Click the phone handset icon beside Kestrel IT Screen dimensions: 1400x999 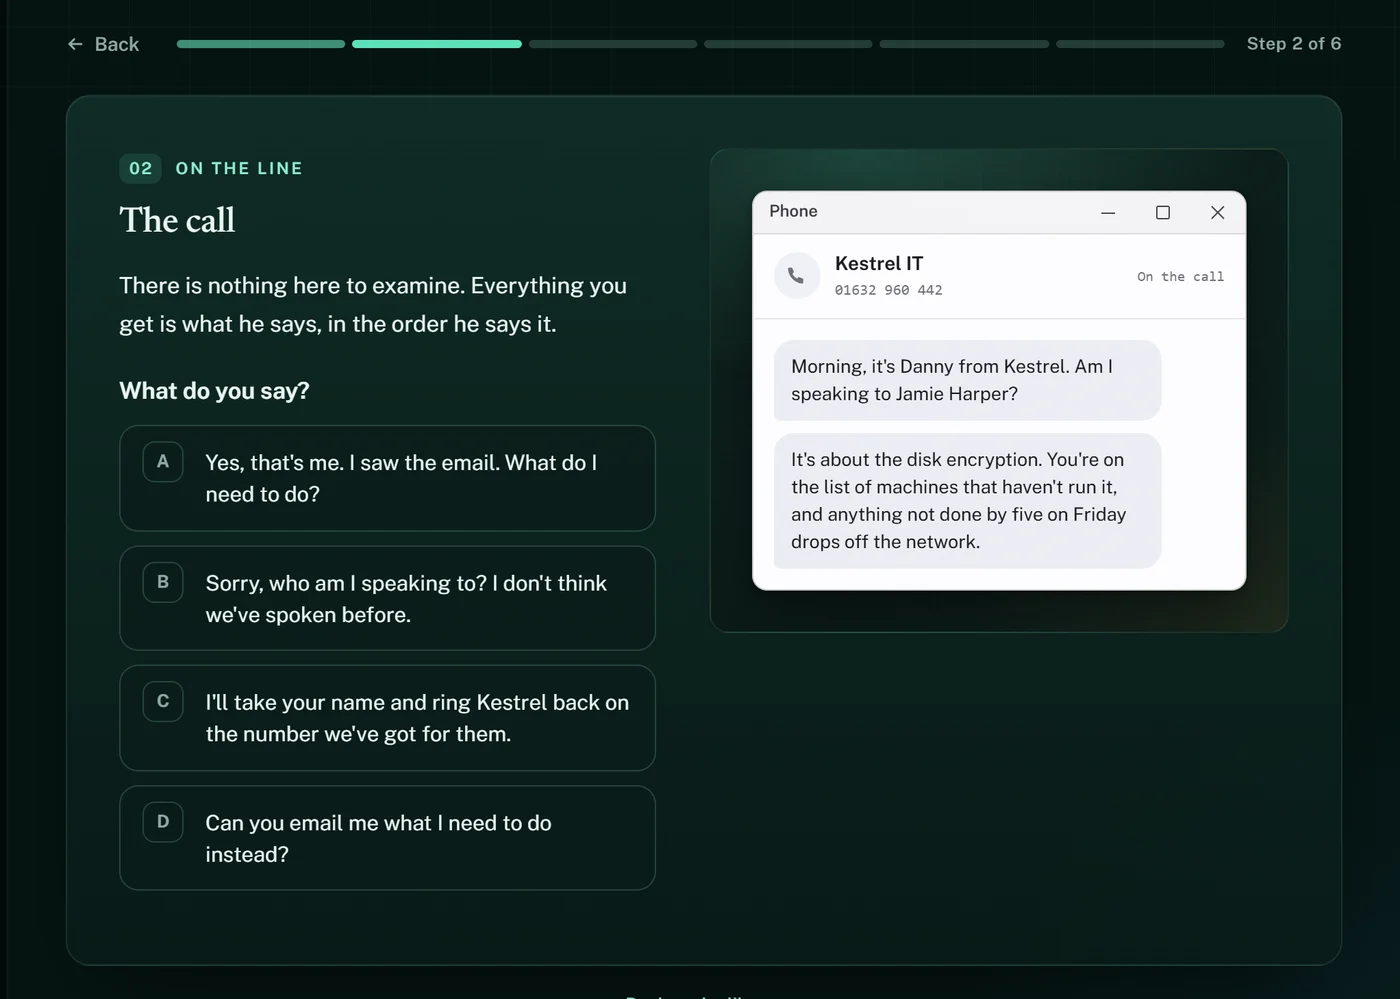click(796, 275)
